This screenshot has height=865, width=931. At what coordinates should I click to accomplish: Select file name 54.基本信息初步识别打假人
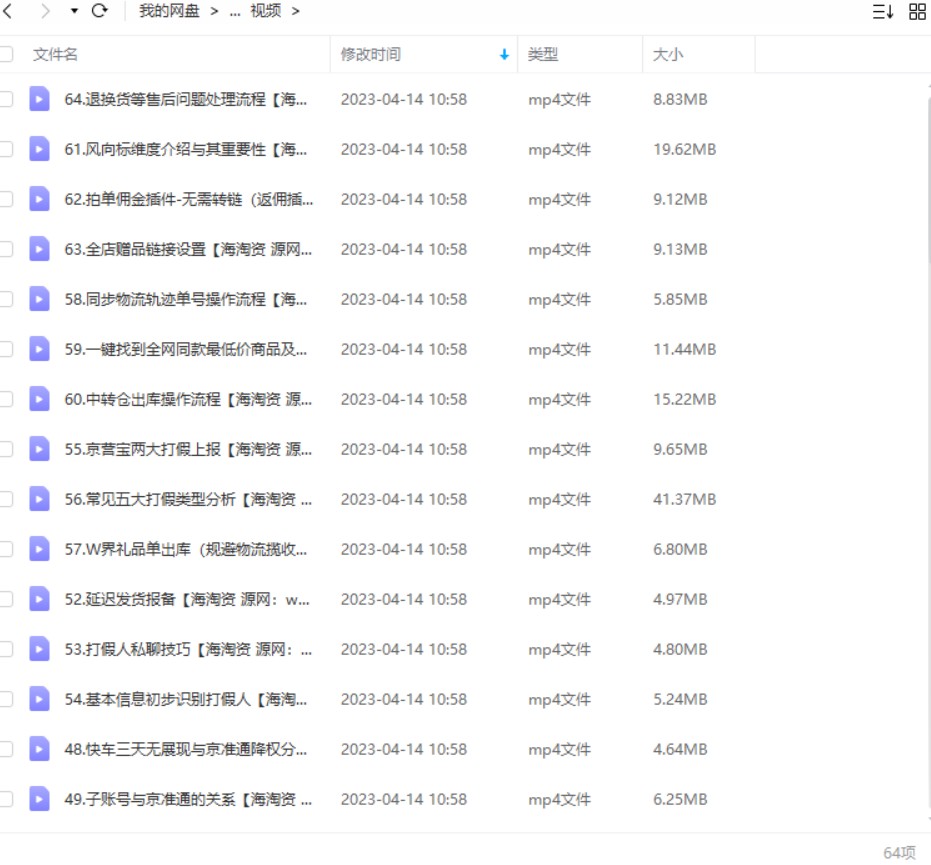(186, 699)
